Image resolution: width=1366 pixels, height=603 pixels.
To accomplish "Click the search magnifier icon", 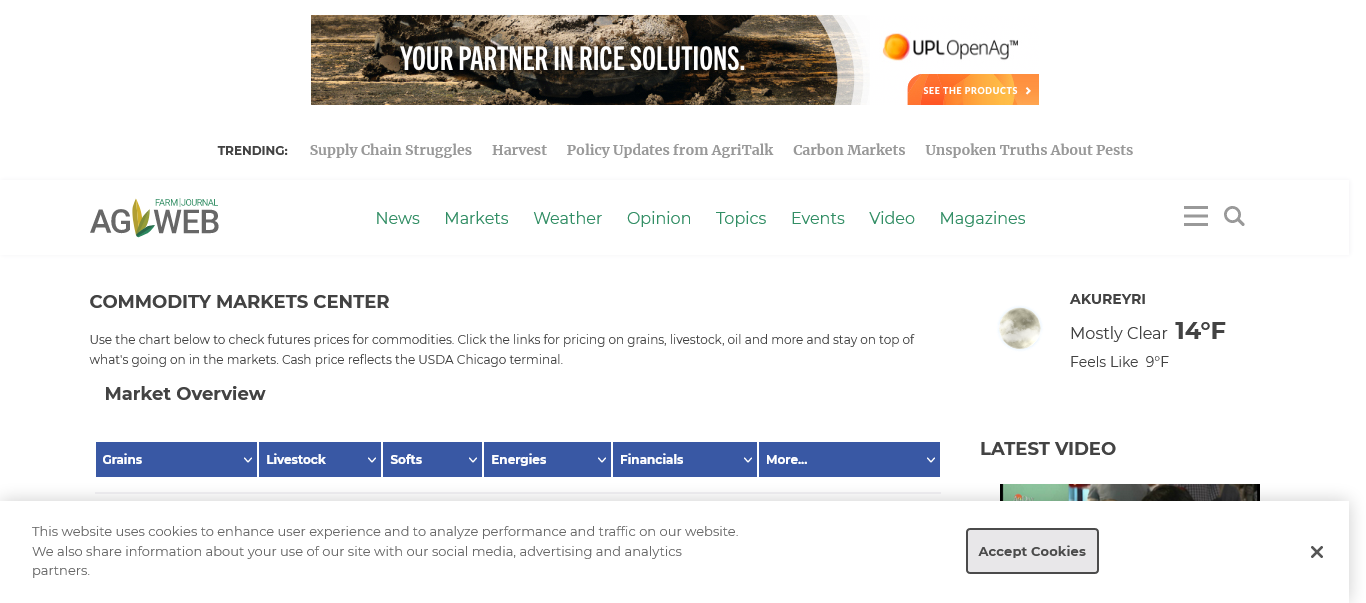I will point(1234,216).
